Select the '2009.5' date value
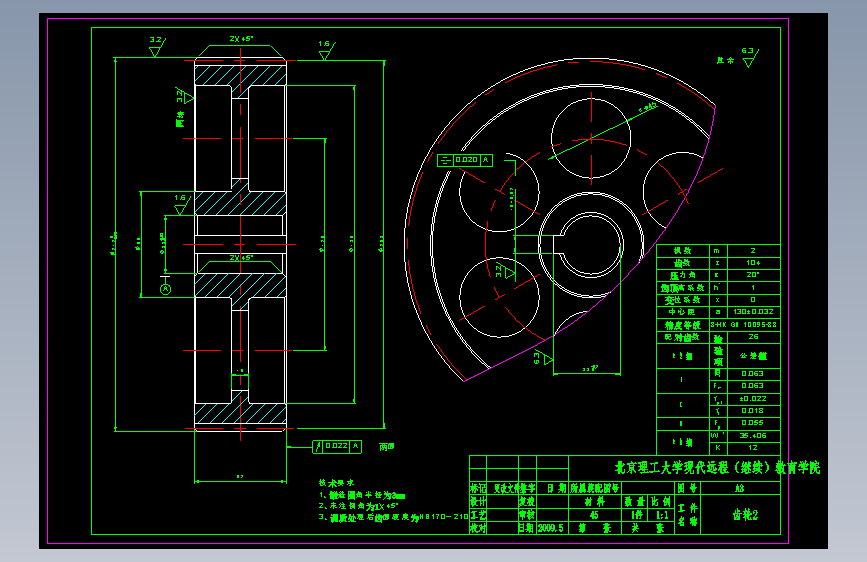 coord(551,528)
